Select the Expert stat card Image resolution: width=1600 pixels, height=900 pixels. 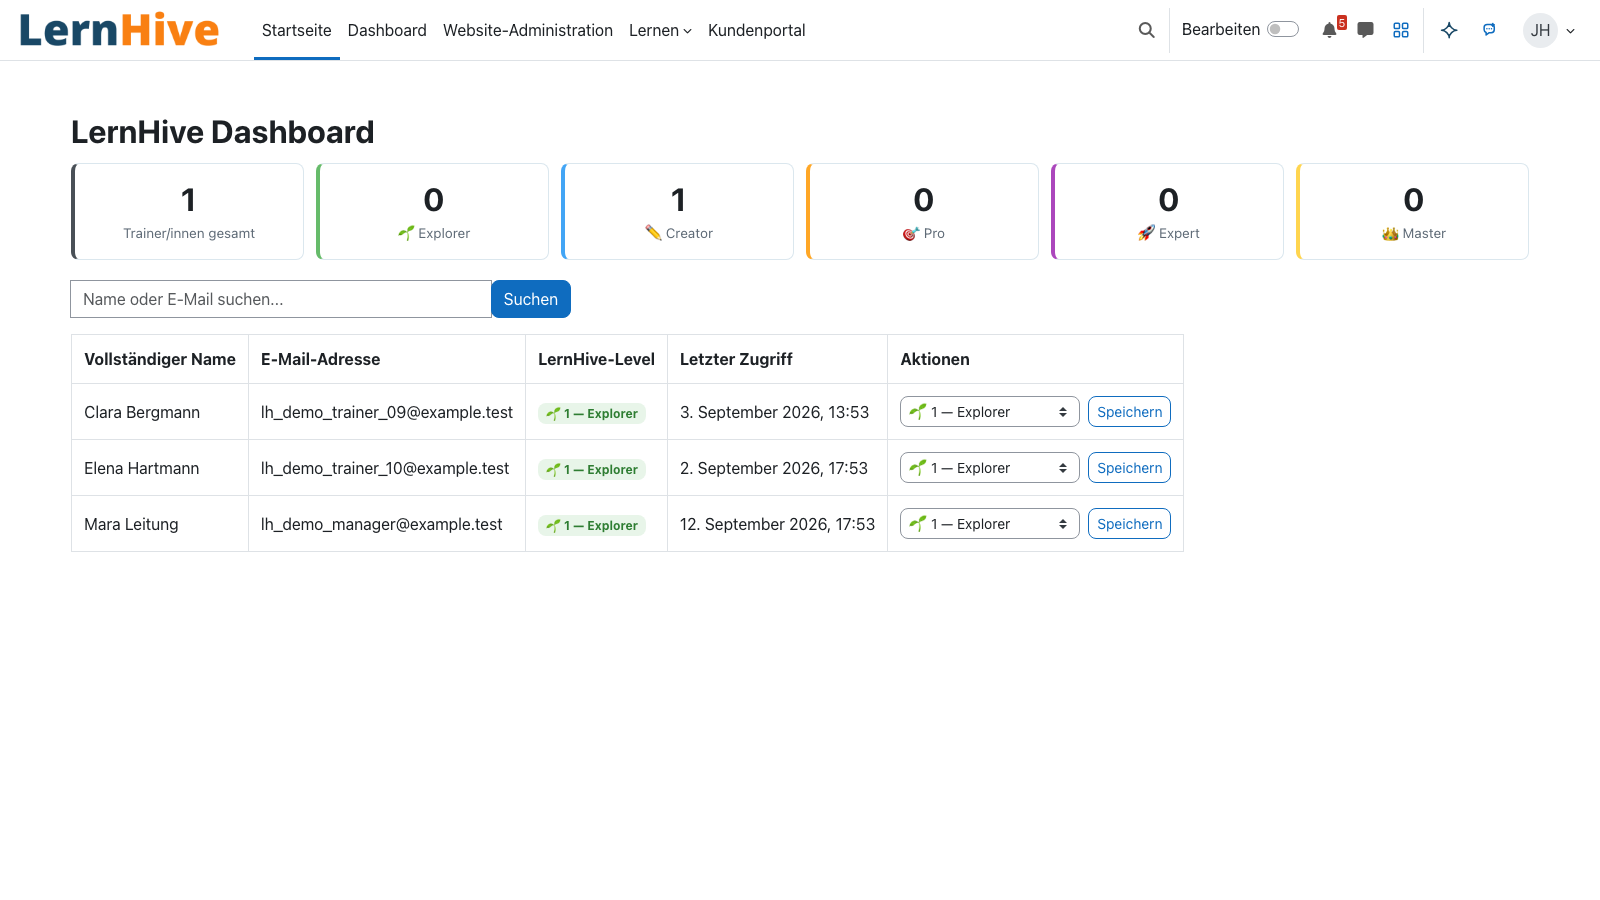point(1167,212)
